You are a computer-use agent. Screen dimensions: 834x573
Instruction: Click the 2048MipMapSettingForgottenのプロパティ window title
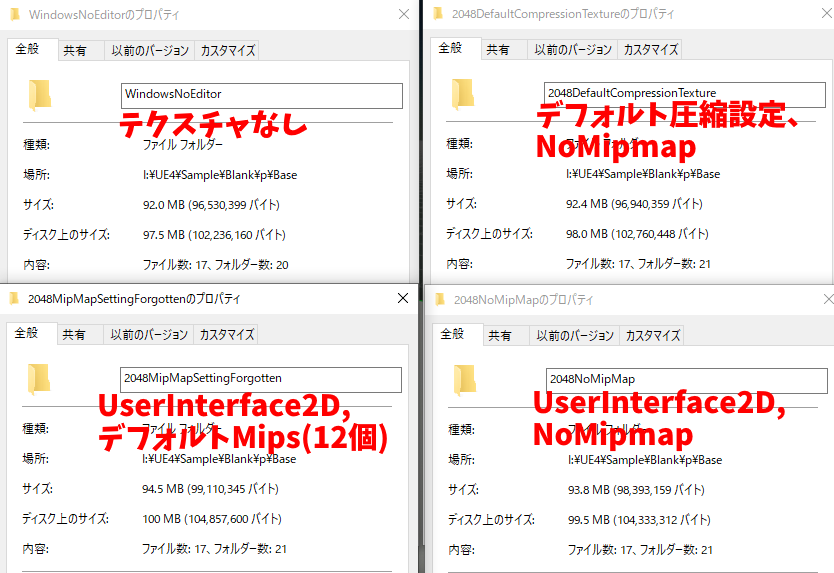click(134, 298)
